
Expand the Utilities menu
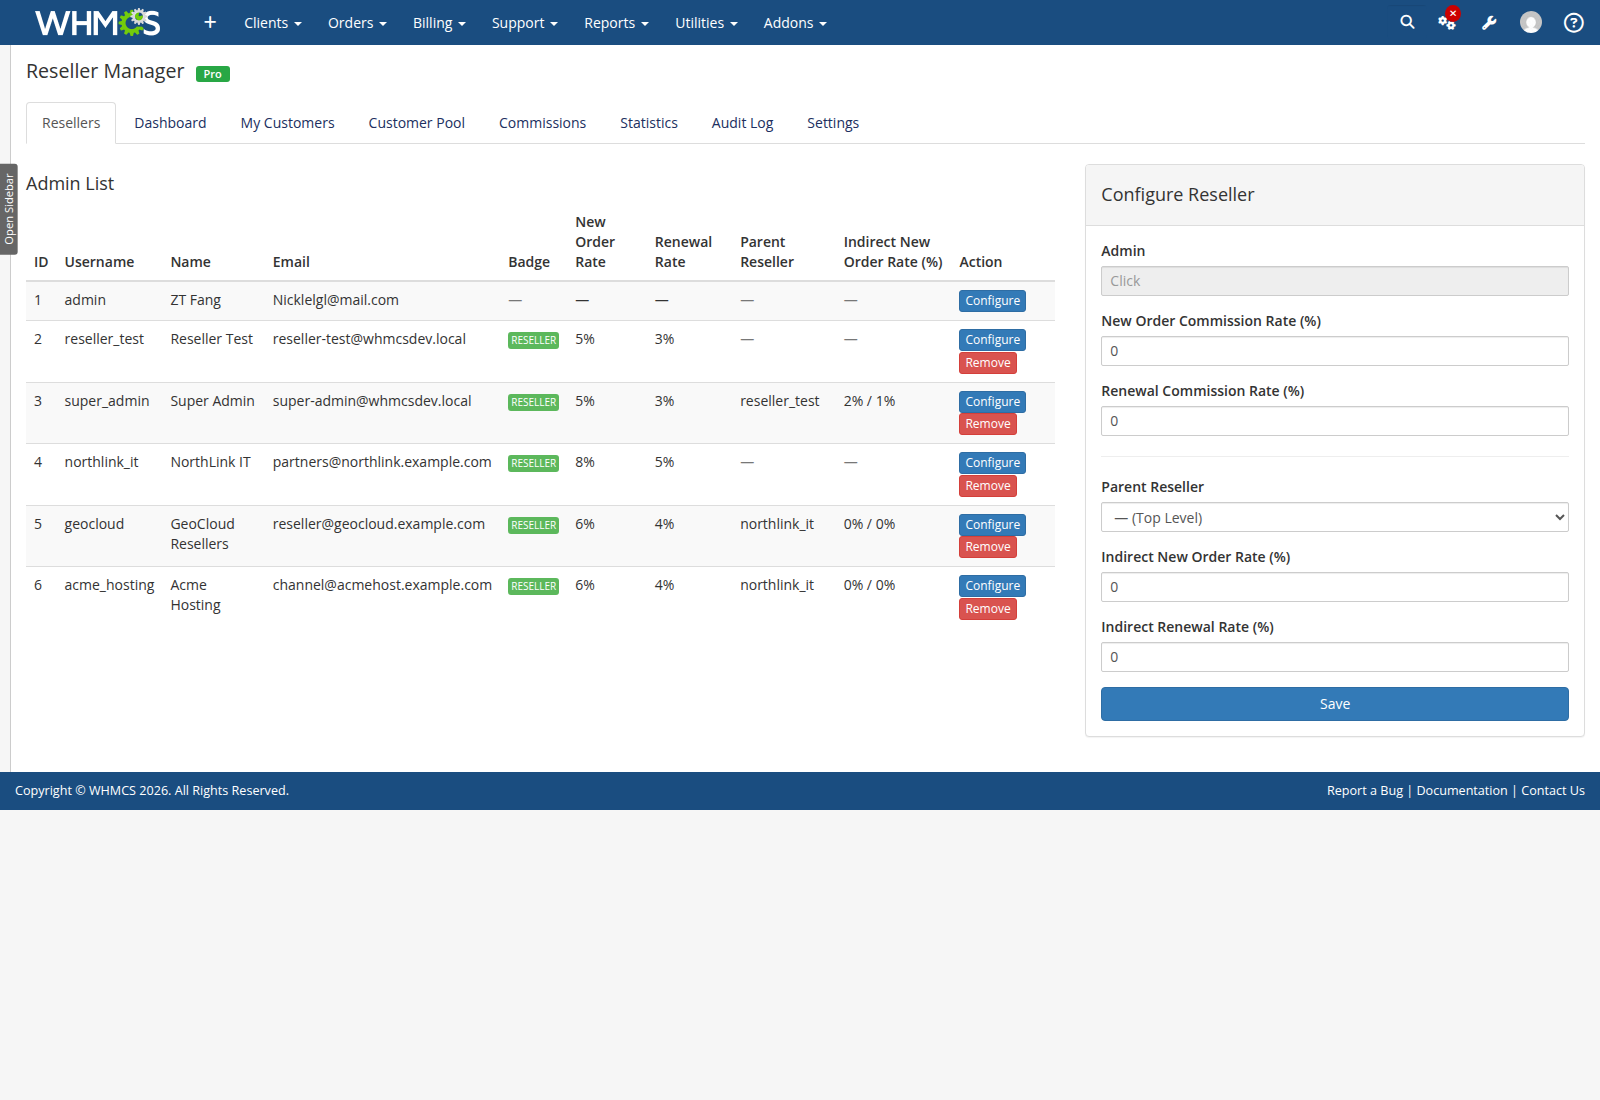[706, 23]
